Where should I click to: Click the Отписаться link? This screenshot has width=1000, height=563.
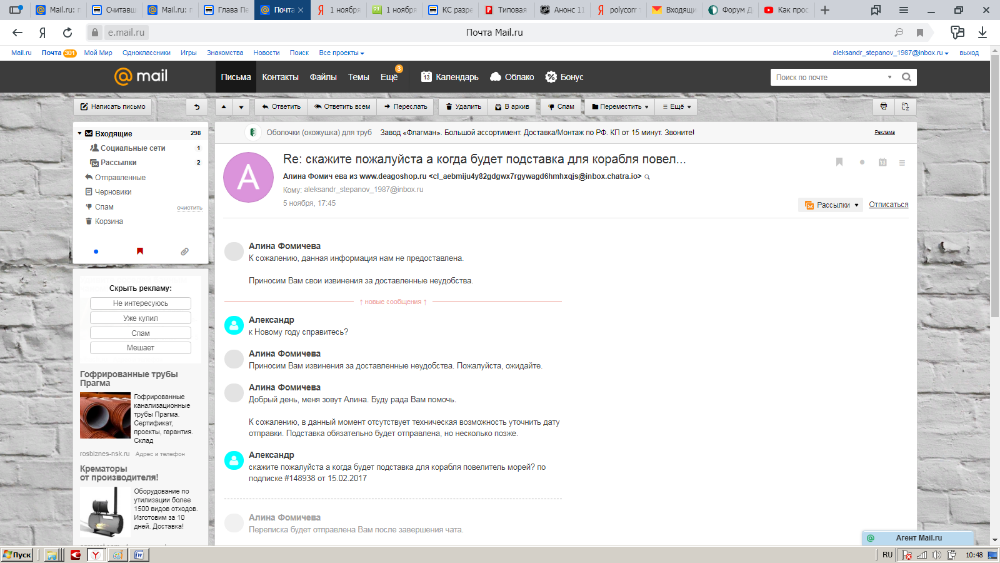click(x=888, y=205)
